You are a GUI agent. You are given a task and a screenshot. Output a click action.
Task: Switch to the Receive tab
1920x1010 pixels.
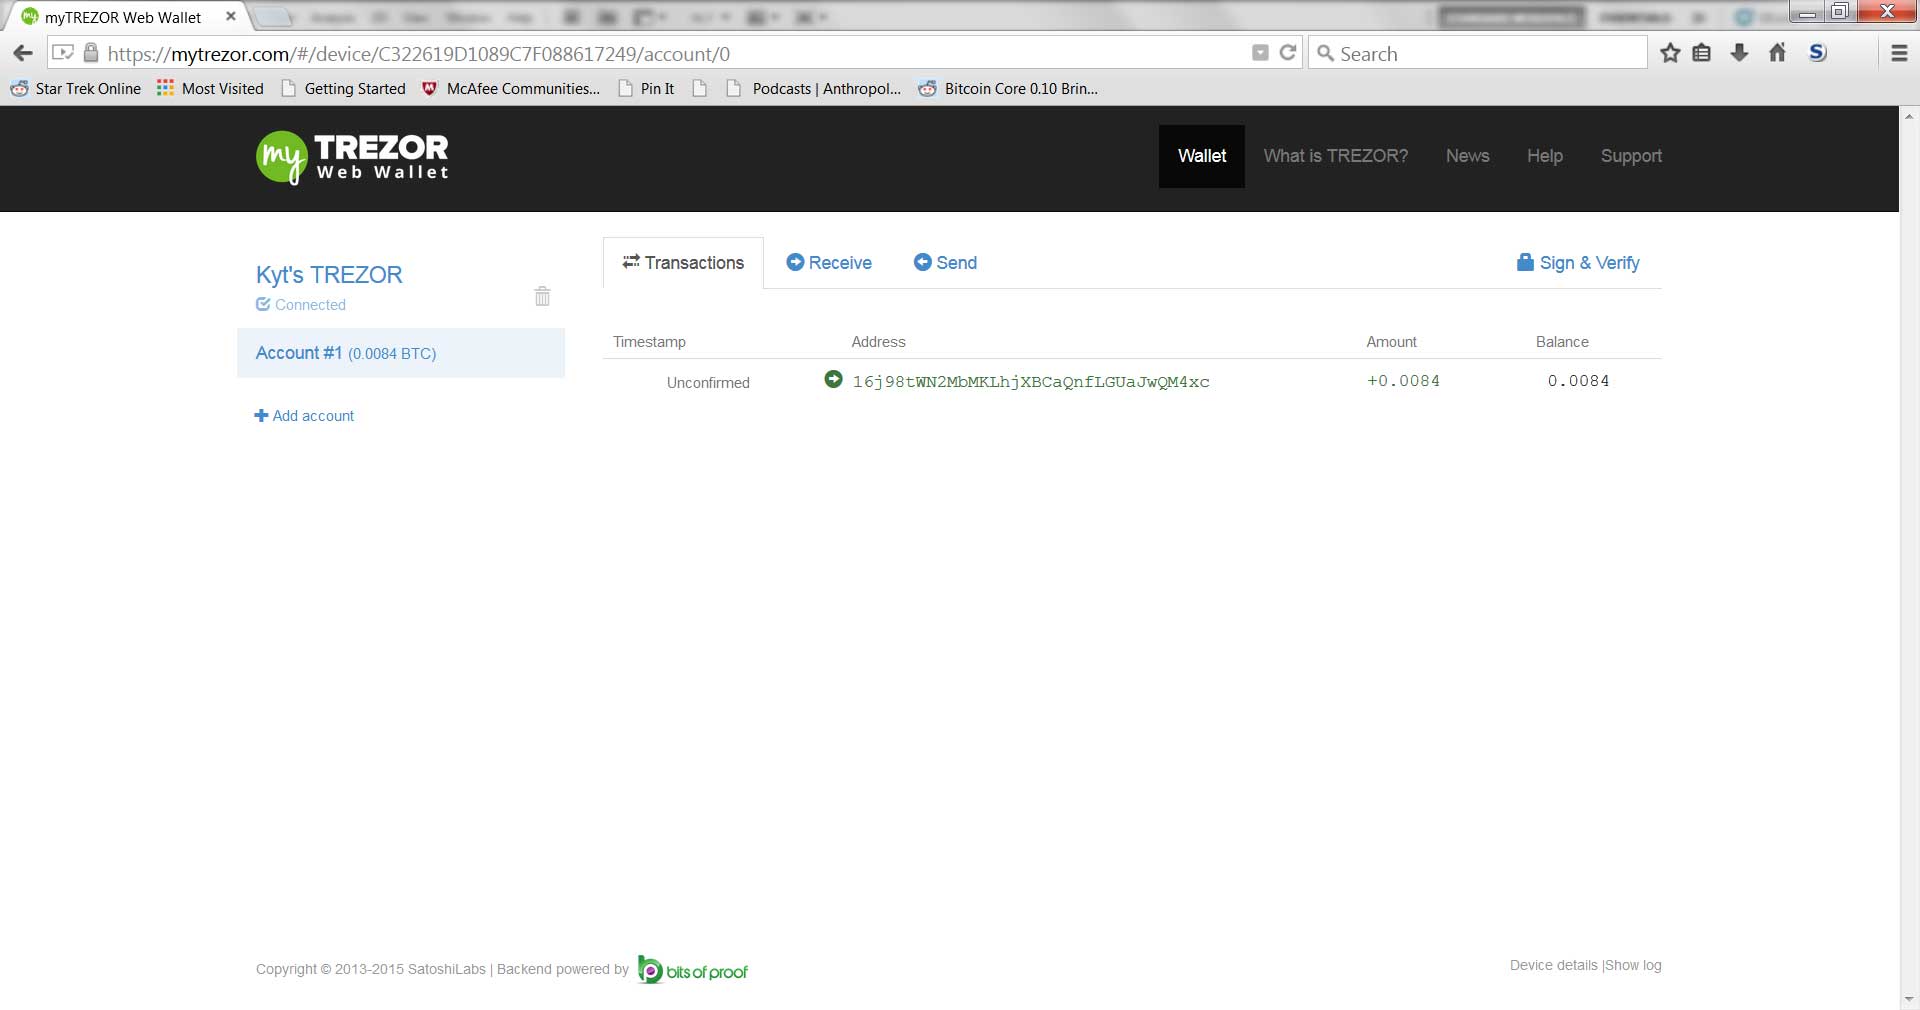click(x=829, y=263)
